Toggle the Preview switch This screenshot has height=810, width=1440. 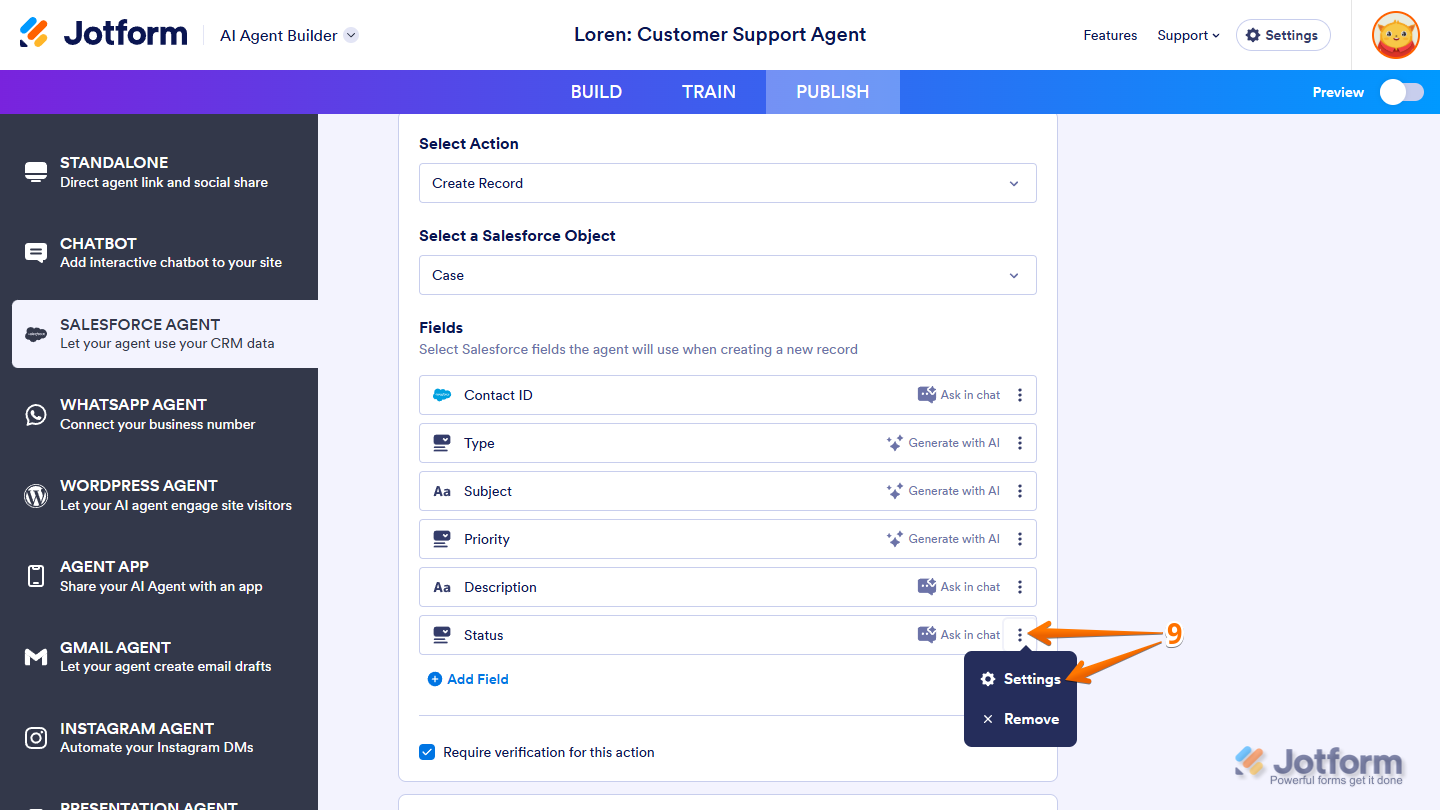[x=1401, y=91]
